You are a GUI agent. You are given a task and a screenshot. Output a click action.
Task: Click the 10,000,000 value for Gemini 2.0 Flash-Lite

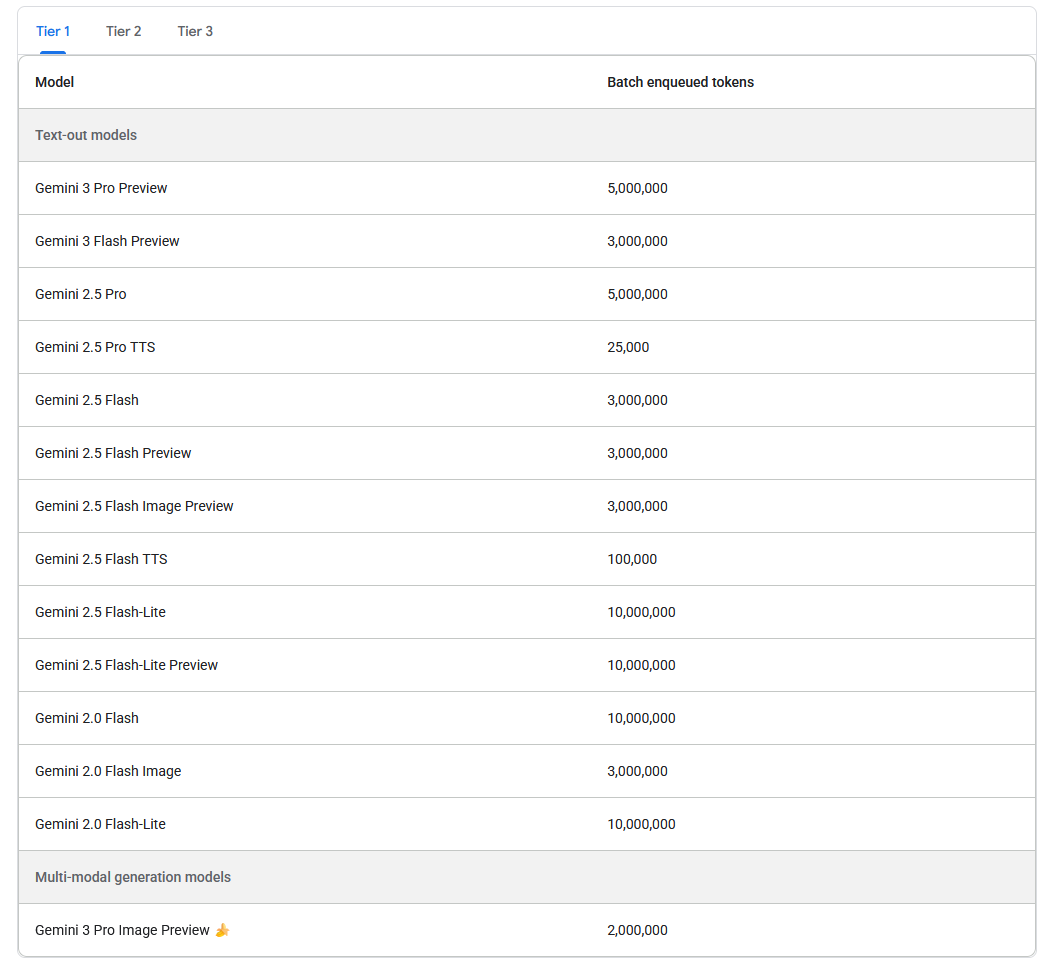[x=642, y=825]
